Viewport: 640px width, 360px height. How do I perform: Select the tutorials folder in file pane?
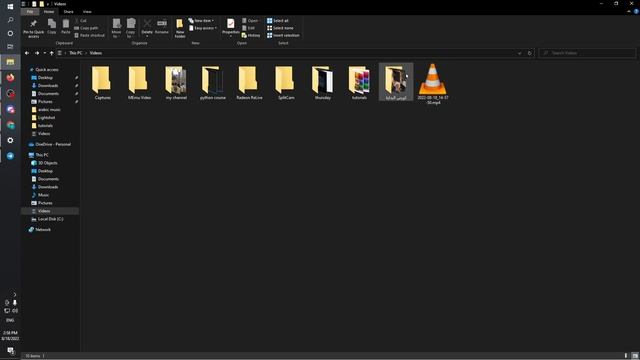pos(359,82)
